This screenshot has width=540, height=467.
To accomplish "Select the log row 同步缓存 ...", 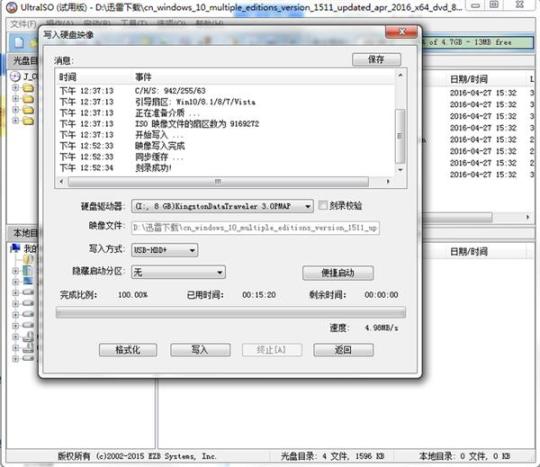I will tap(226, 157).
